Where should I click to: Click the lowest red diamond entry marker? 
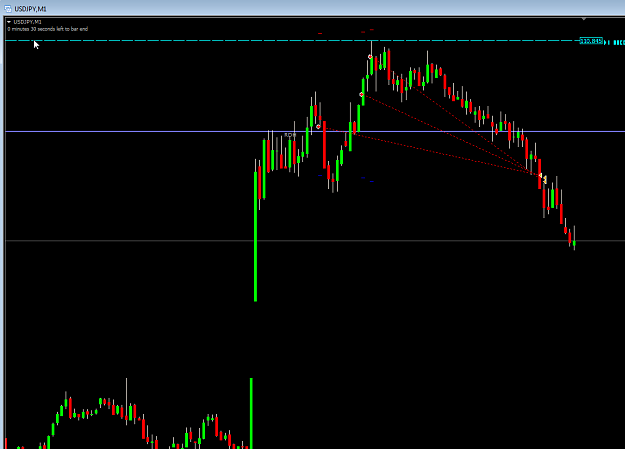click(318, 127)
